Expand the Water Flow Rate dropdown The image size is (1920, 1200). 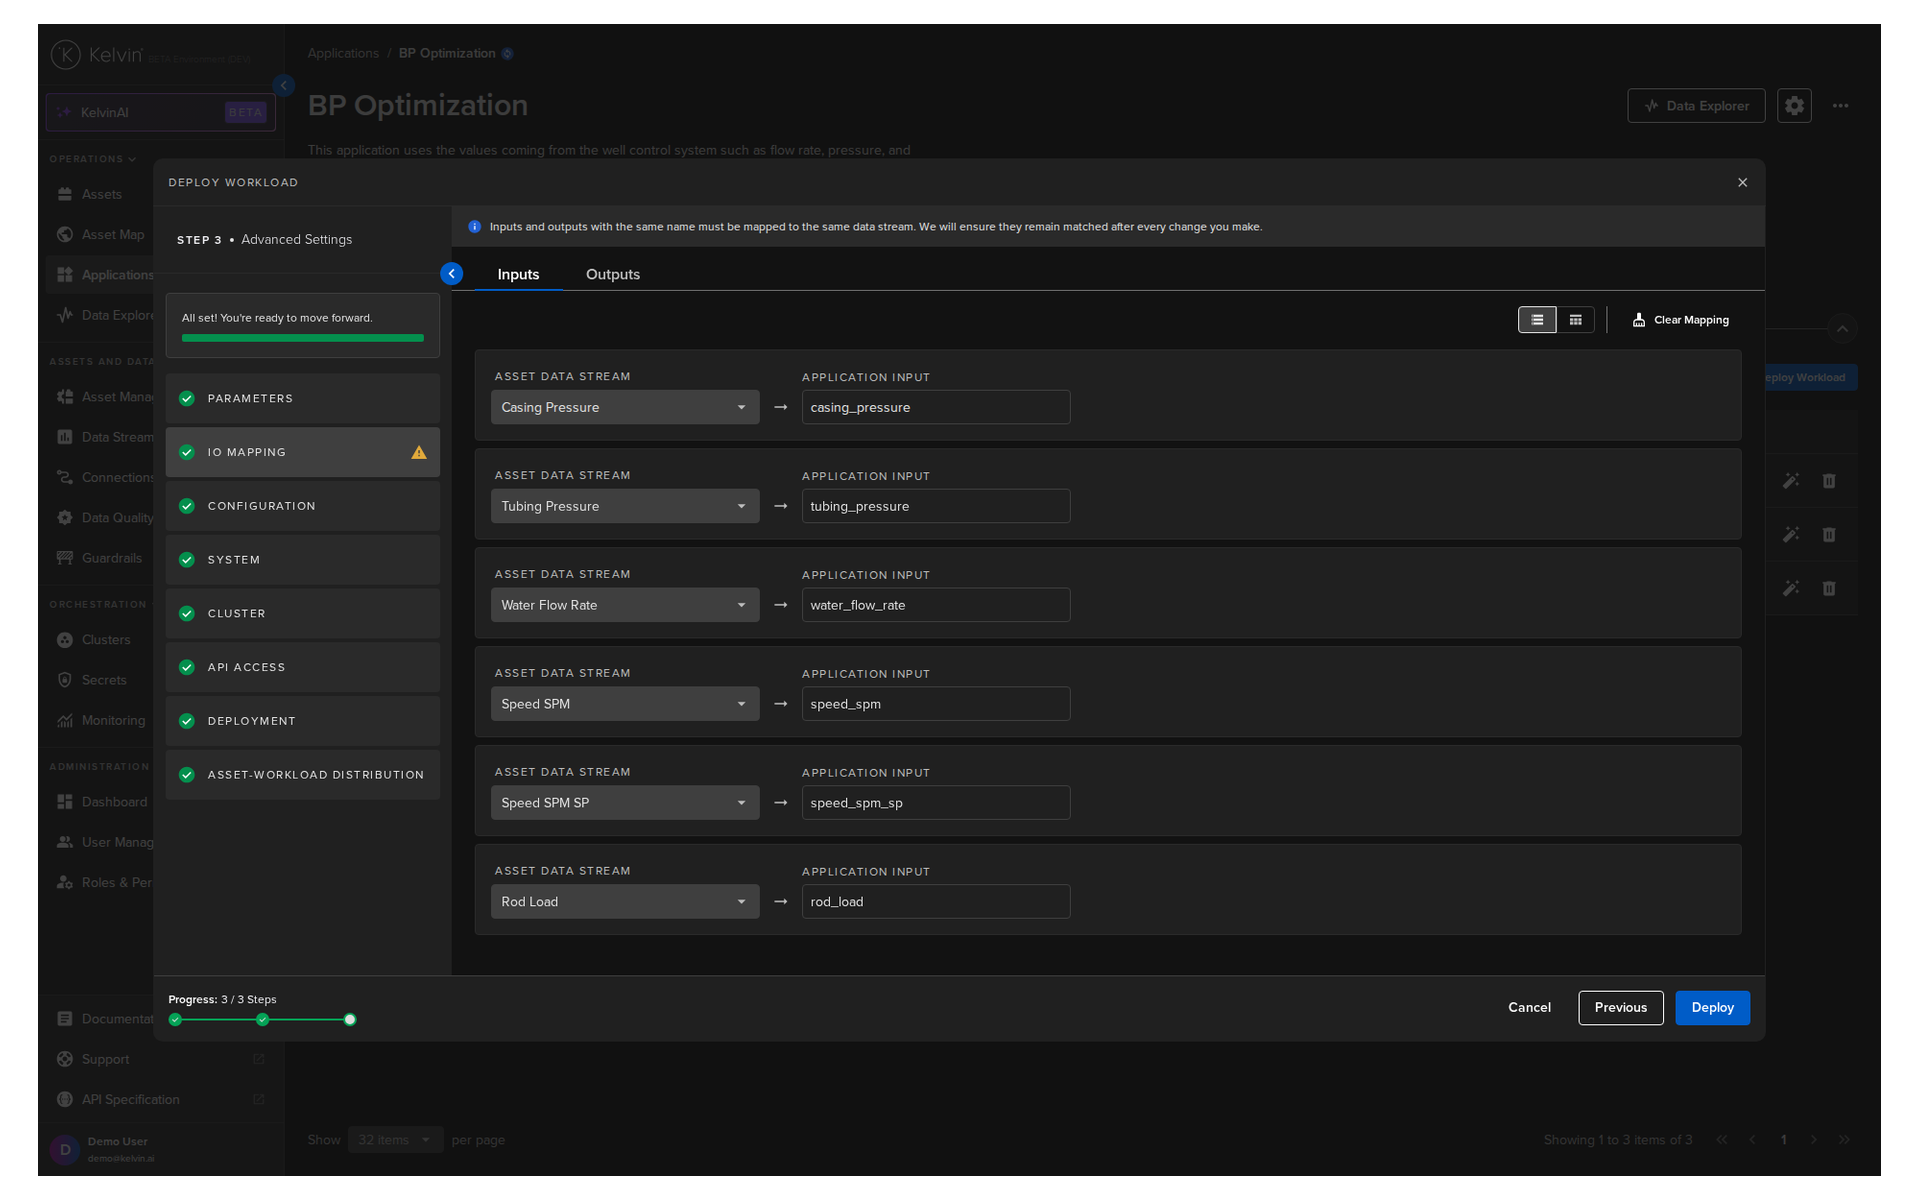tap(625, 605)
